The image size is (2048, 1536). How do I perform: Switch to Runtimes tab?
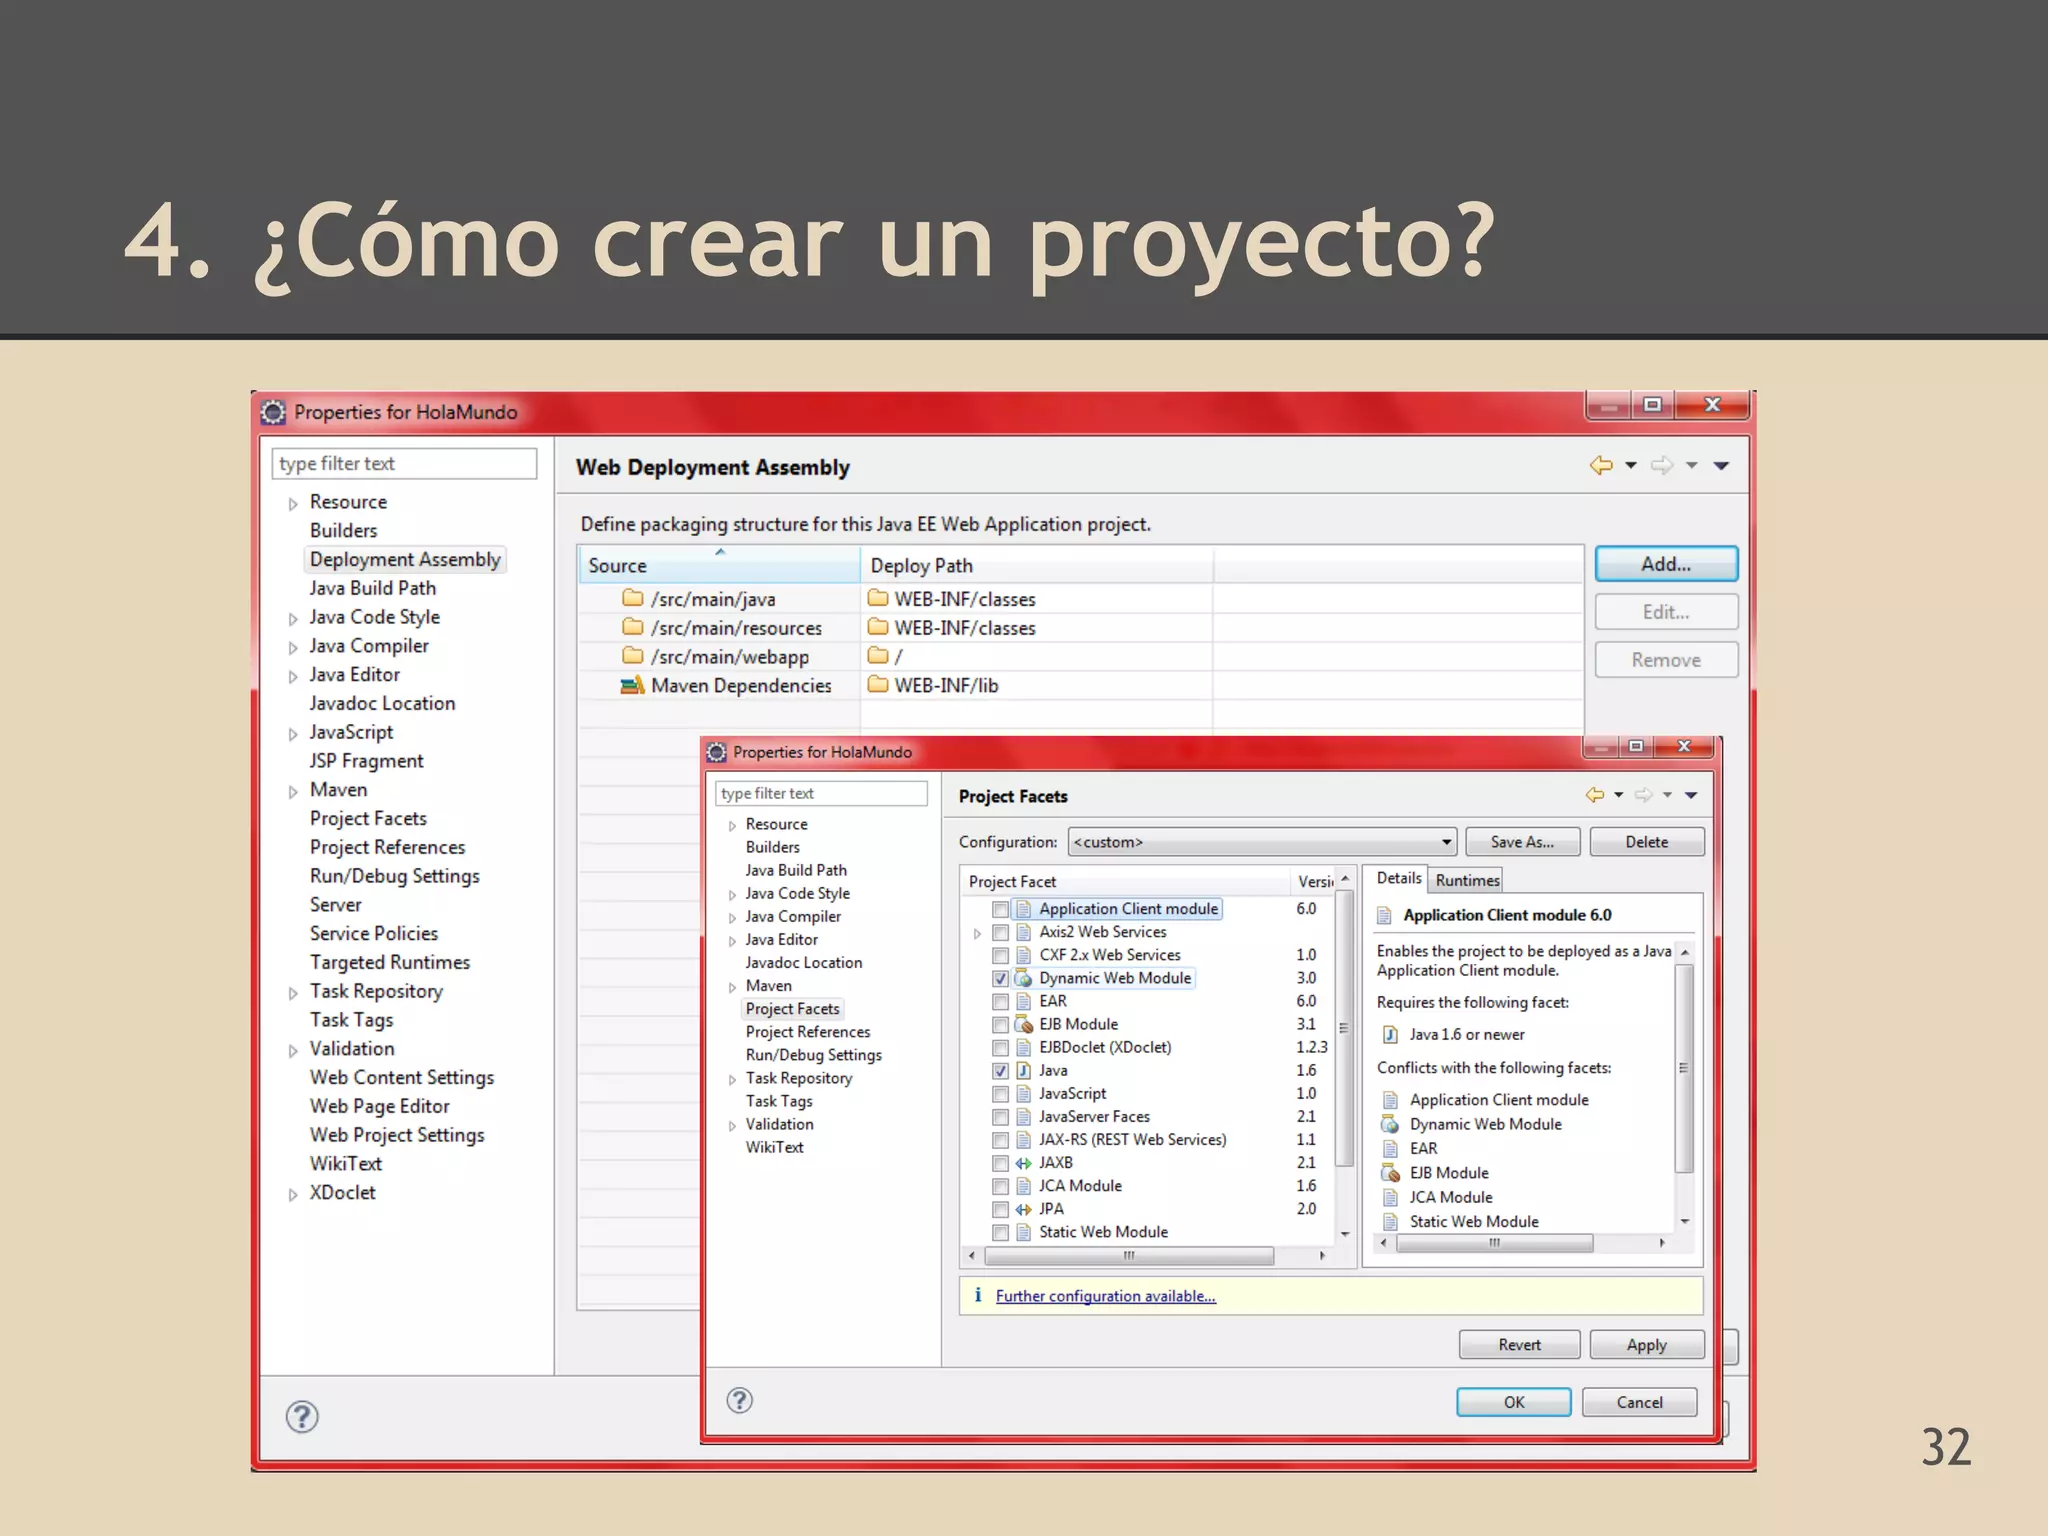1467,880
